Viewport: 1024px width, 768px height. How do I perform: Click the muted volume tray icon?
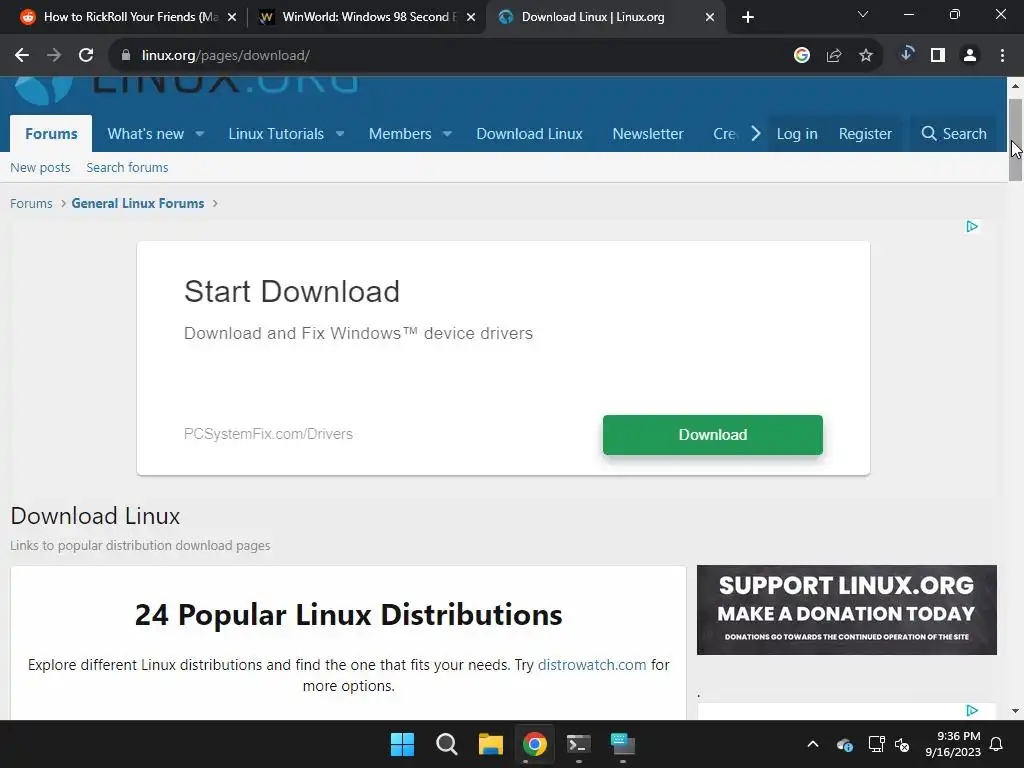[902, 744]
